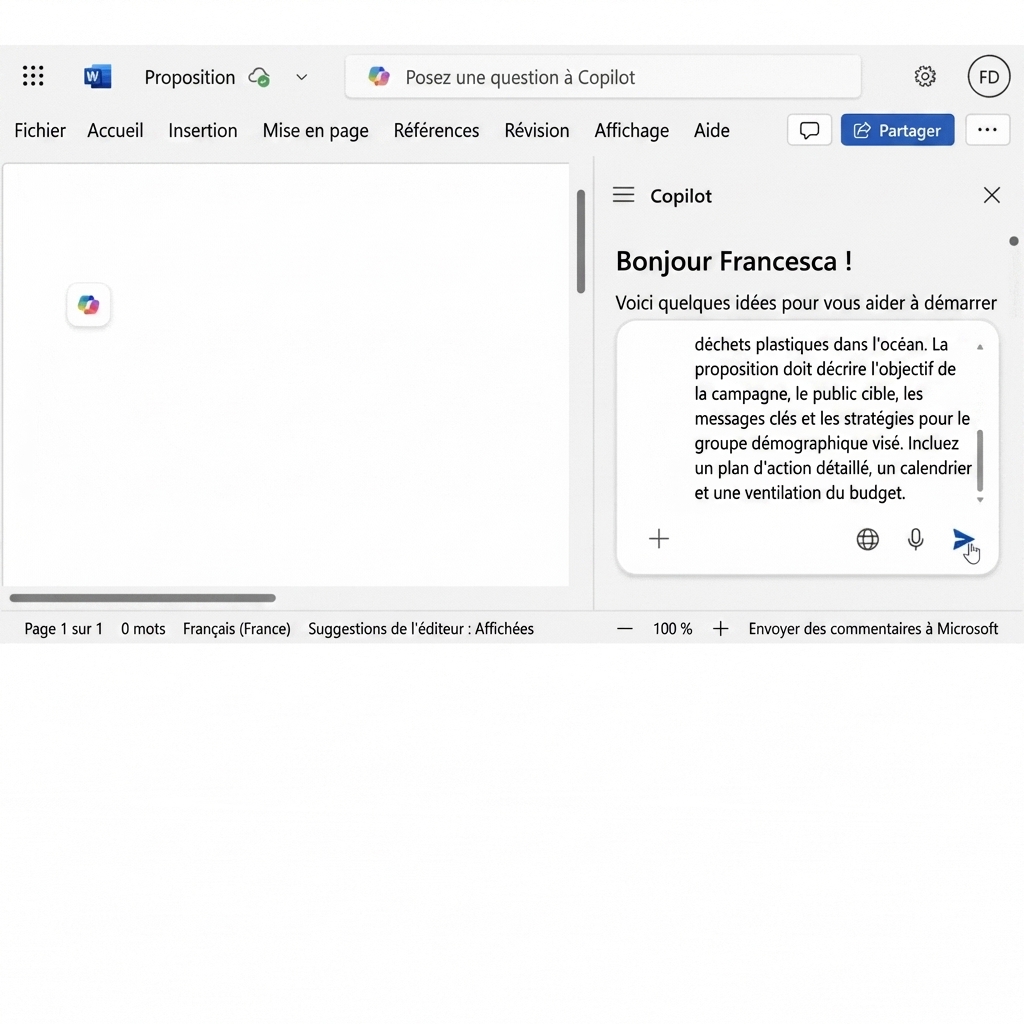This screenshot has height=1024, width=1024.
Task: Click the Word application icon
Action: point(97,76)
